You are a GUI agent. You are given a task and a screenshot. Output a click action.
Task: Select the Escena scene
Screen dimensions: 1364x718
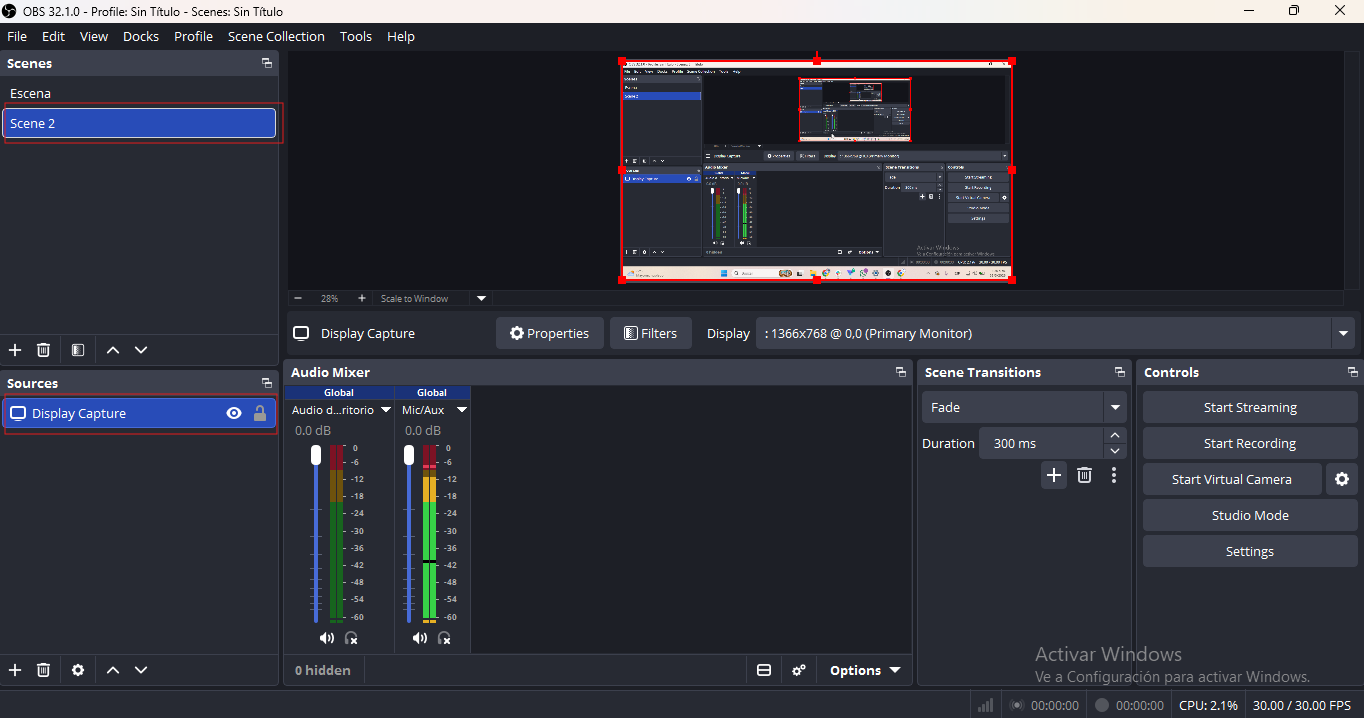click(x=139, y=93)
